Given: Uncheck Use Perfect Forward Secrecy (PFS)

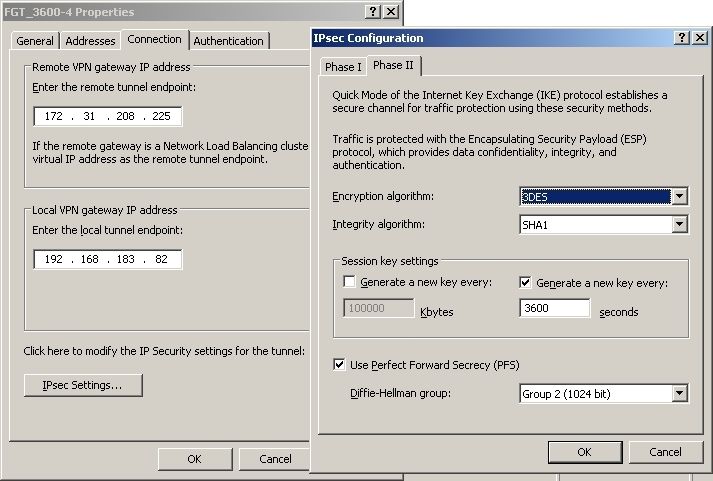Looking at the screenshot, I should (x=339, y=365).
